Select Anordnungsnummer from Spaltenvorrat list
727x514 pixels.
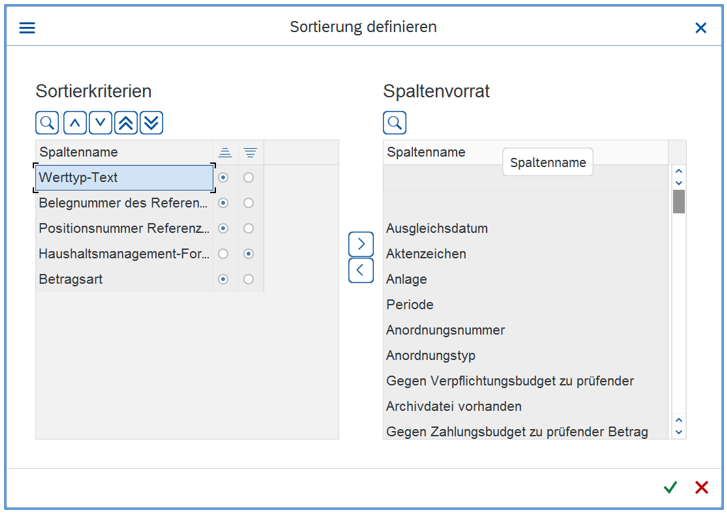[445, 330]
